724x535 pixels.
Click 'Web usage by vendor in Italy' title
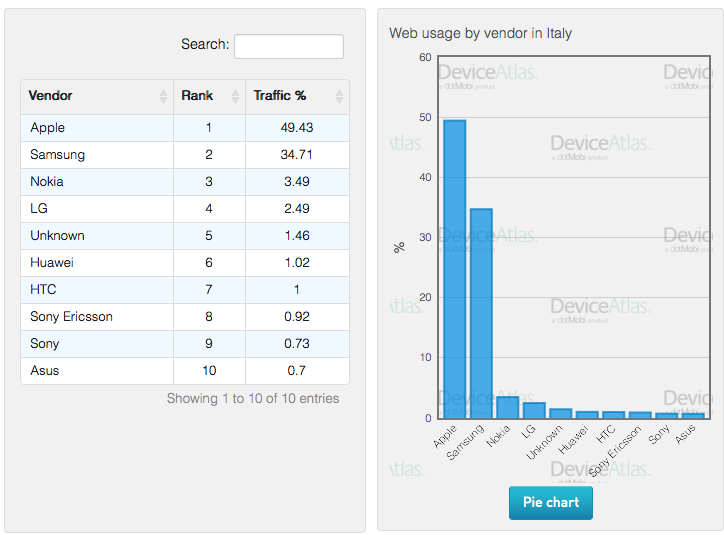480,33
